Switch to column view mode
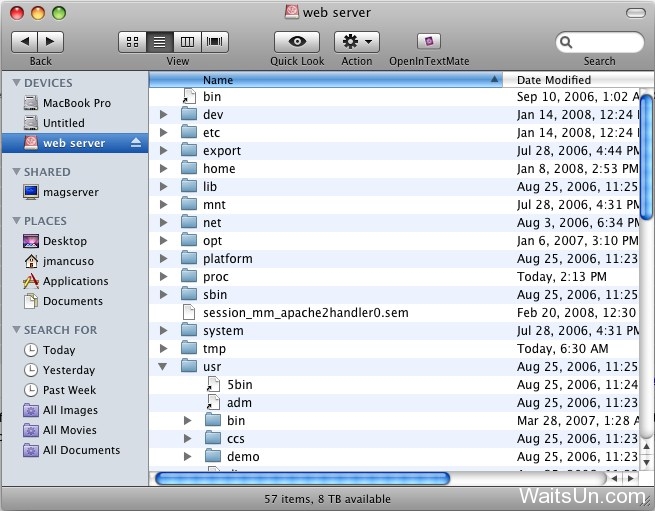Screen dimensions: 655x511 [187, 42]
